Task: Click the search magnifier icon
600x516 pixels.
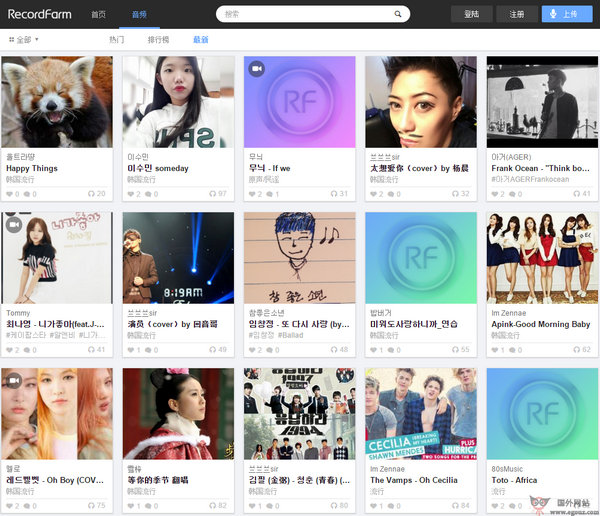Action: (397, 14)
